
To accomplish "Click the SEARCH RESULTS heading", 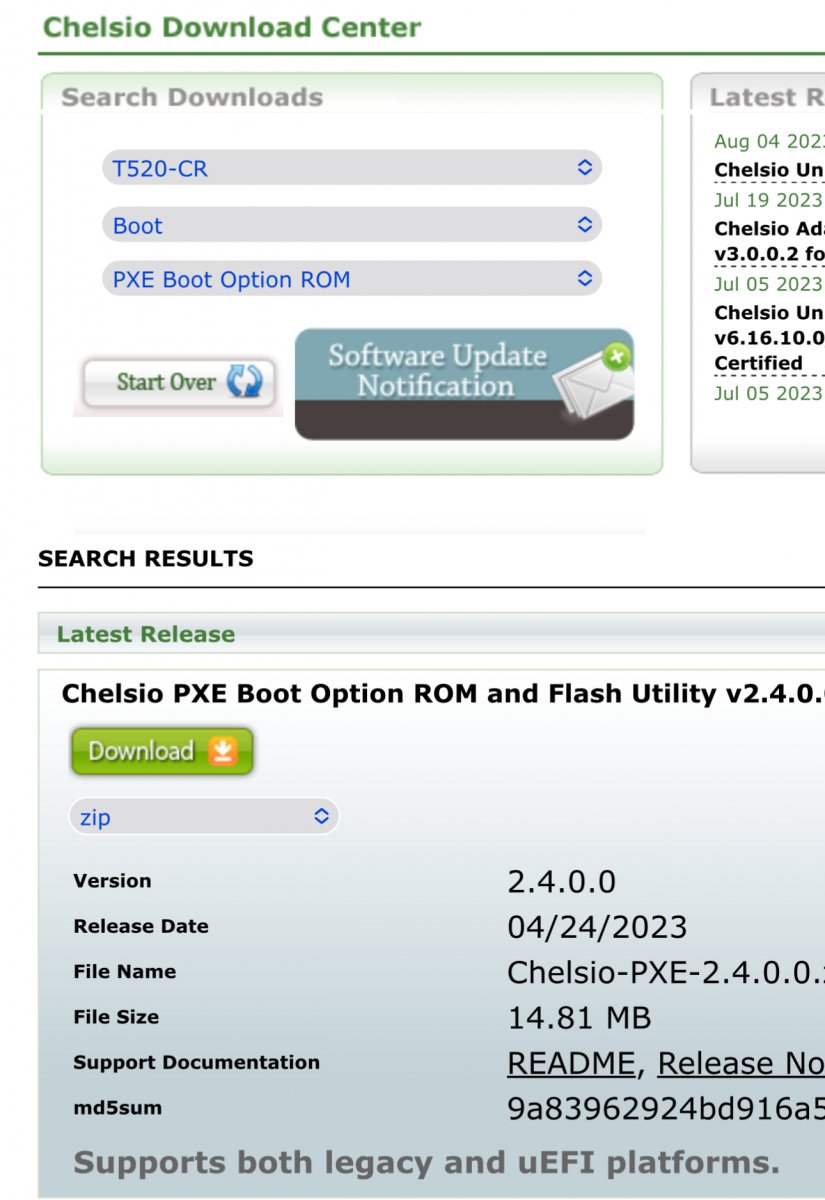I will 146,558.
